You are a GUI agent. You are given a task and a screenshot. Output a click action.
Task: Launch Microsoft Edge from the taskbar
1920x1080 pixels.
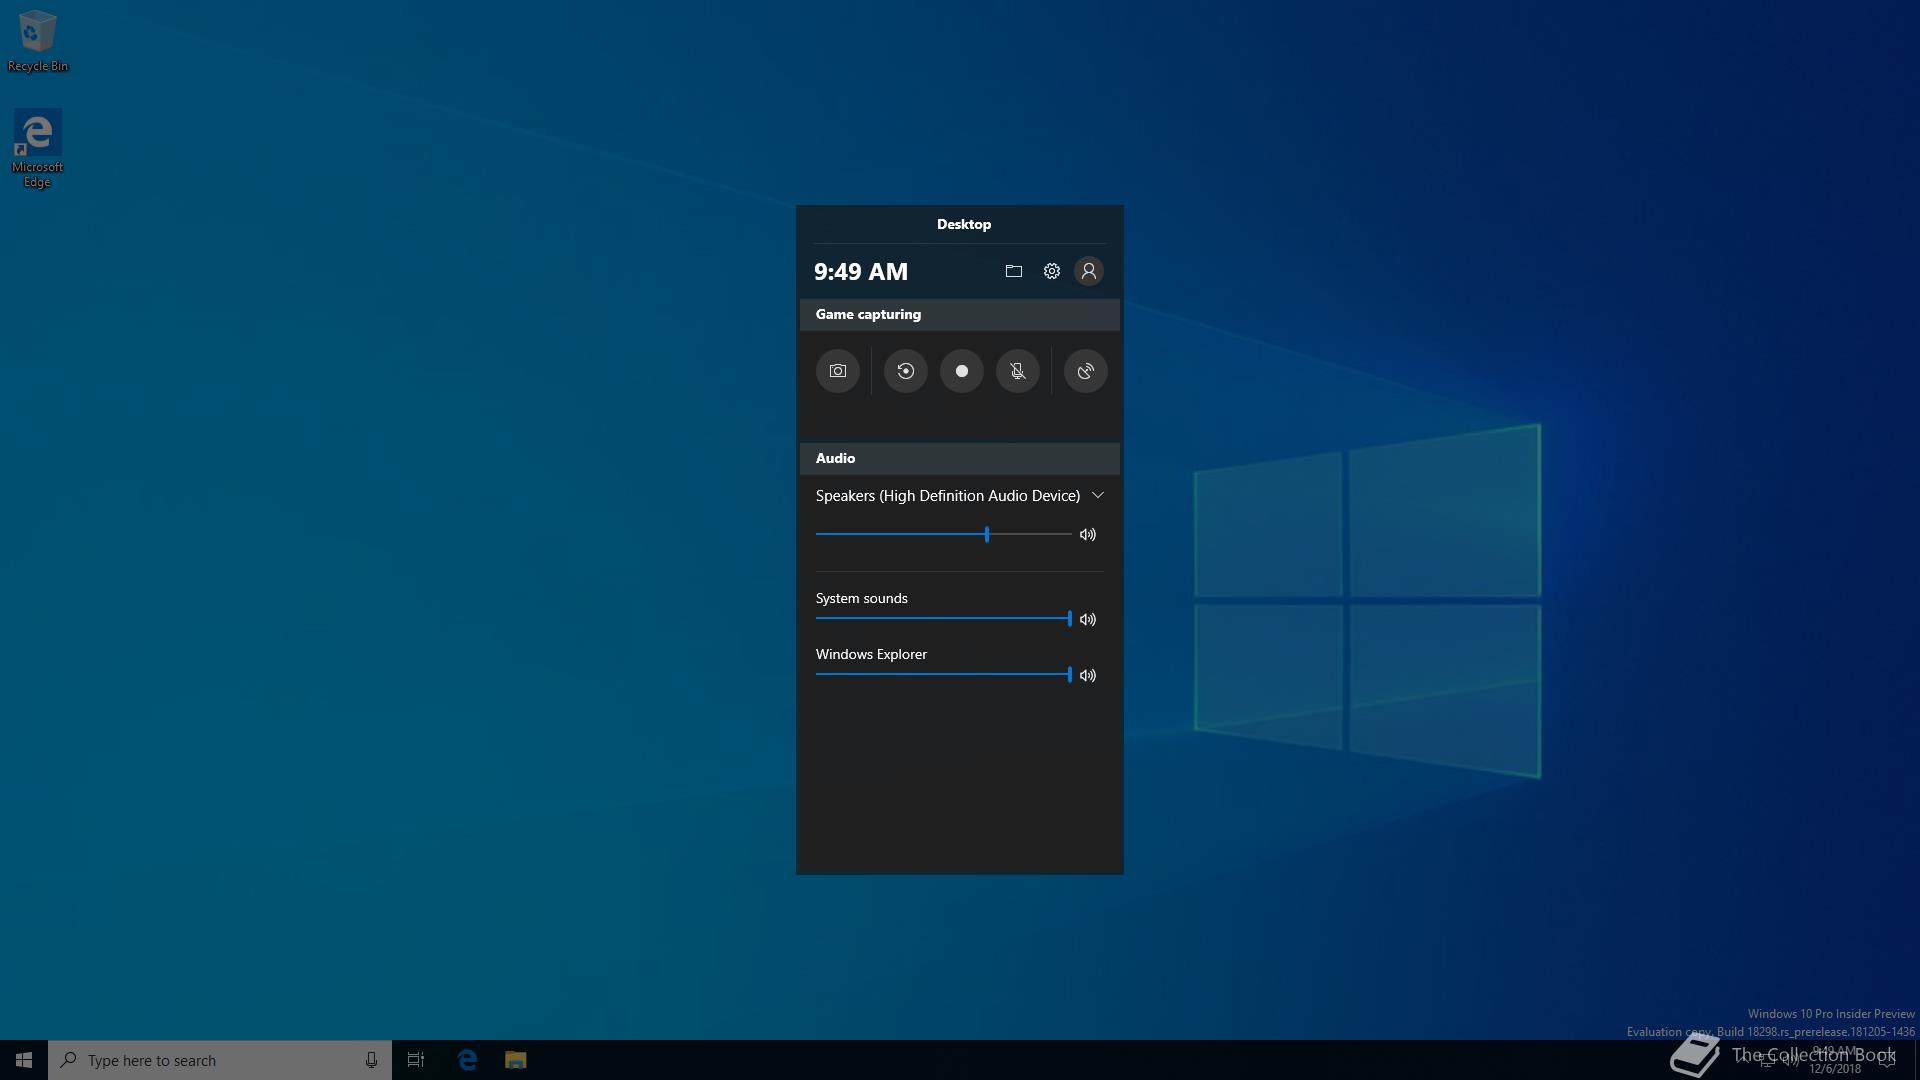coord(467,1060)
